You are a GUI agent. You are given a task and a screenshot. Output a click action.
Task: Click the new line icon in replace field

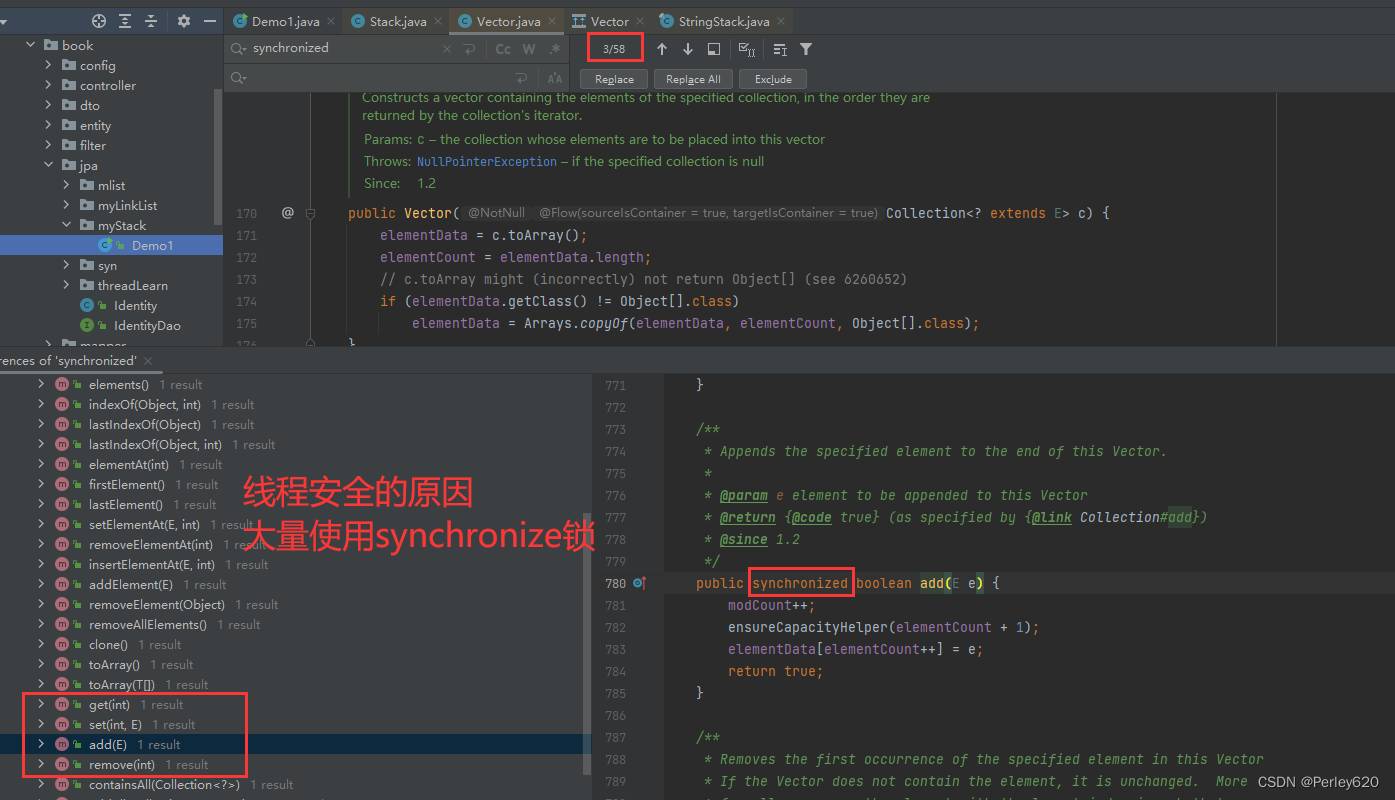[x=521, y=78]
